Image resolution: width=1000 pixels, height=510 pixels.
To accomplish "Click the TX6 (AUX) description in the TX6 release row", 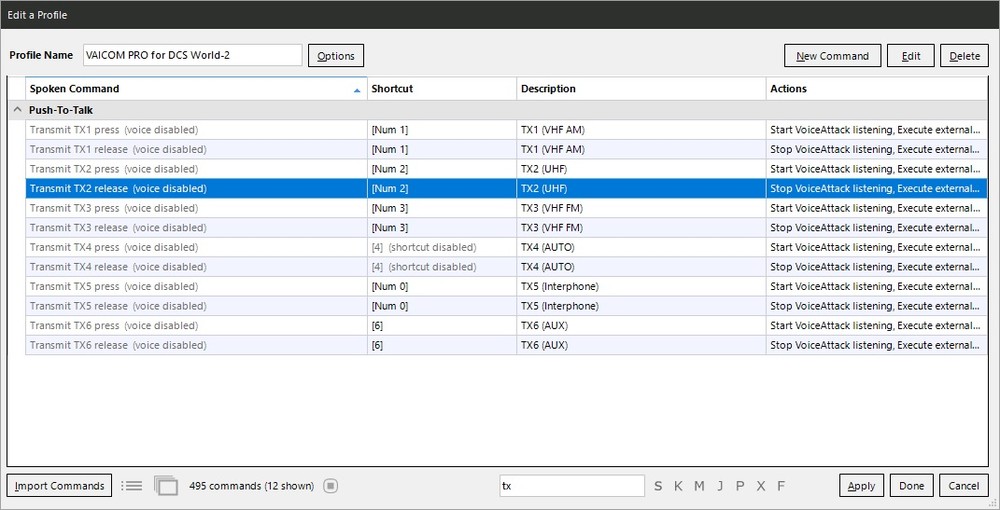I will (x=544, y=345).
